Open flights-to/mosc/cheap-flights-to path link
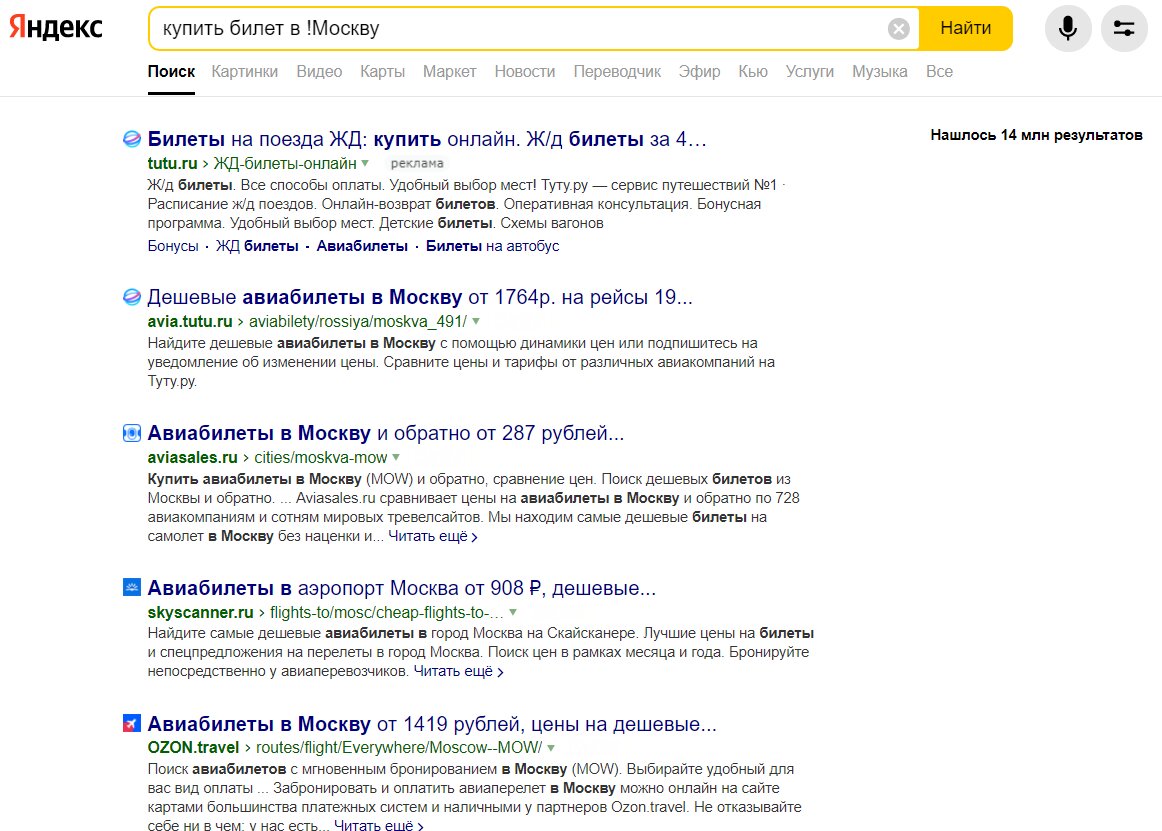Screen dimensions: 1162x831 point(387,612)
